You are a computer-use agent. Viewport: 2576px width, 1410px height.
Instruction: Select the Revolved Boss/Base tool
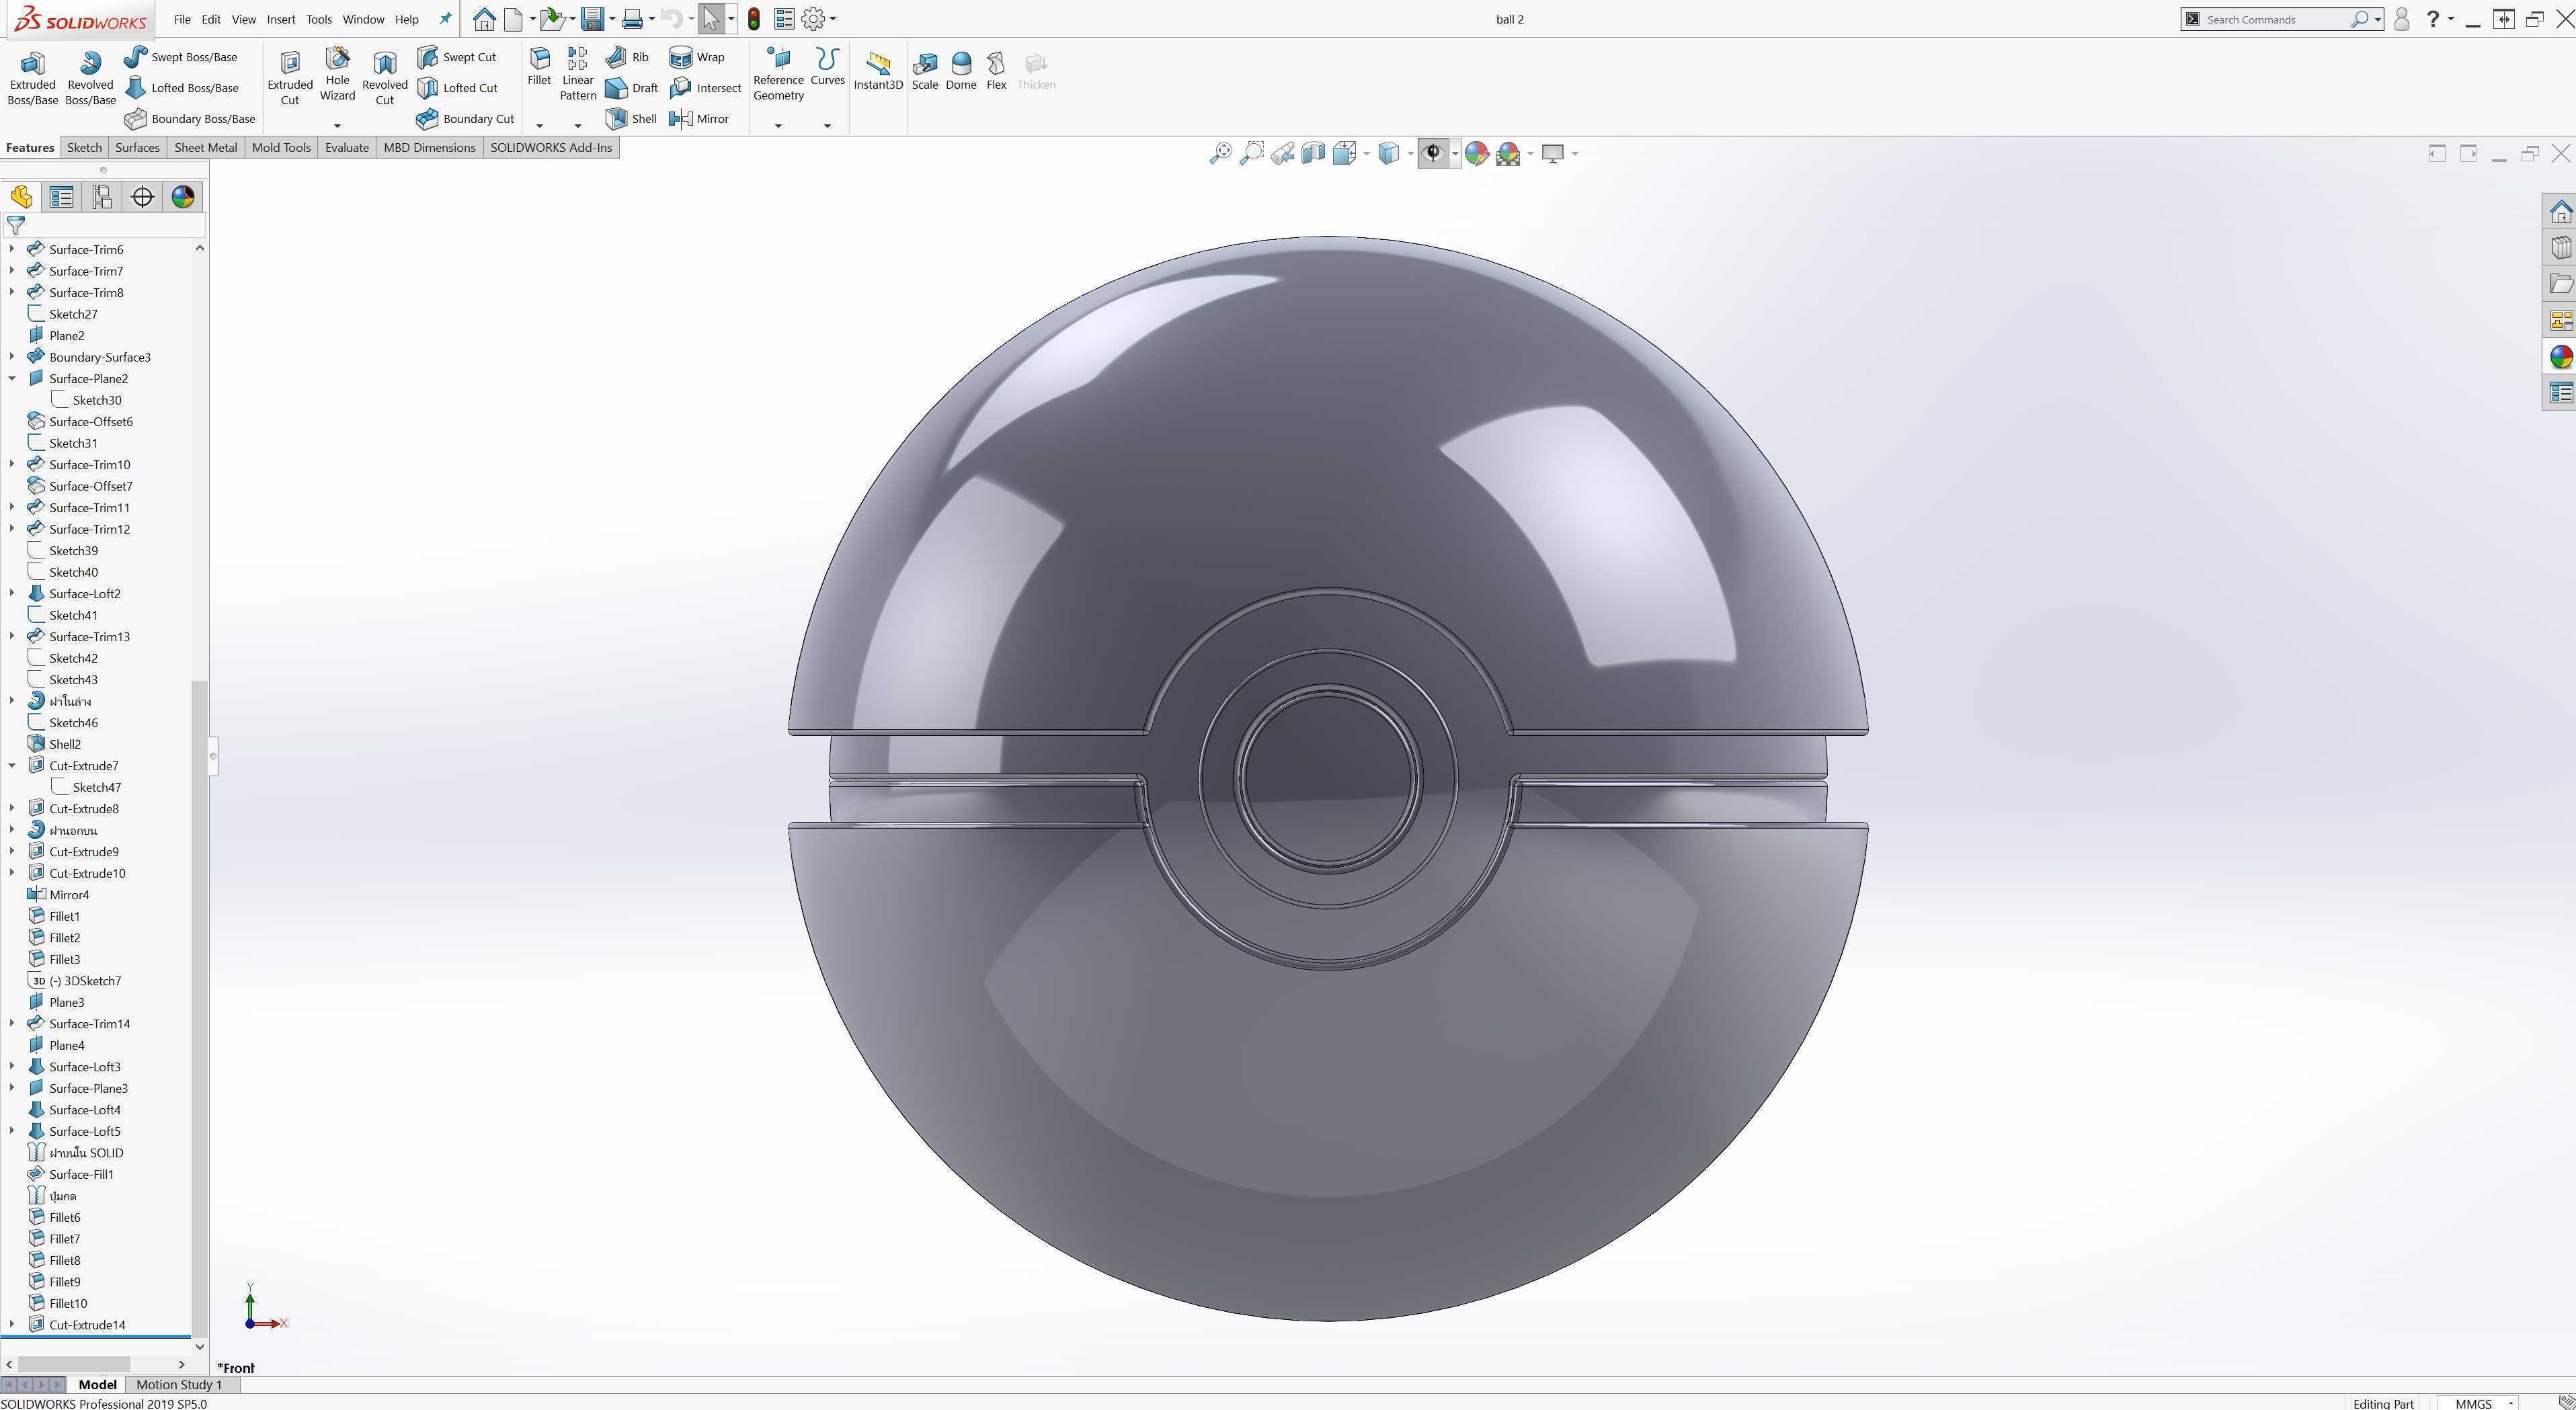coord(90,78)
